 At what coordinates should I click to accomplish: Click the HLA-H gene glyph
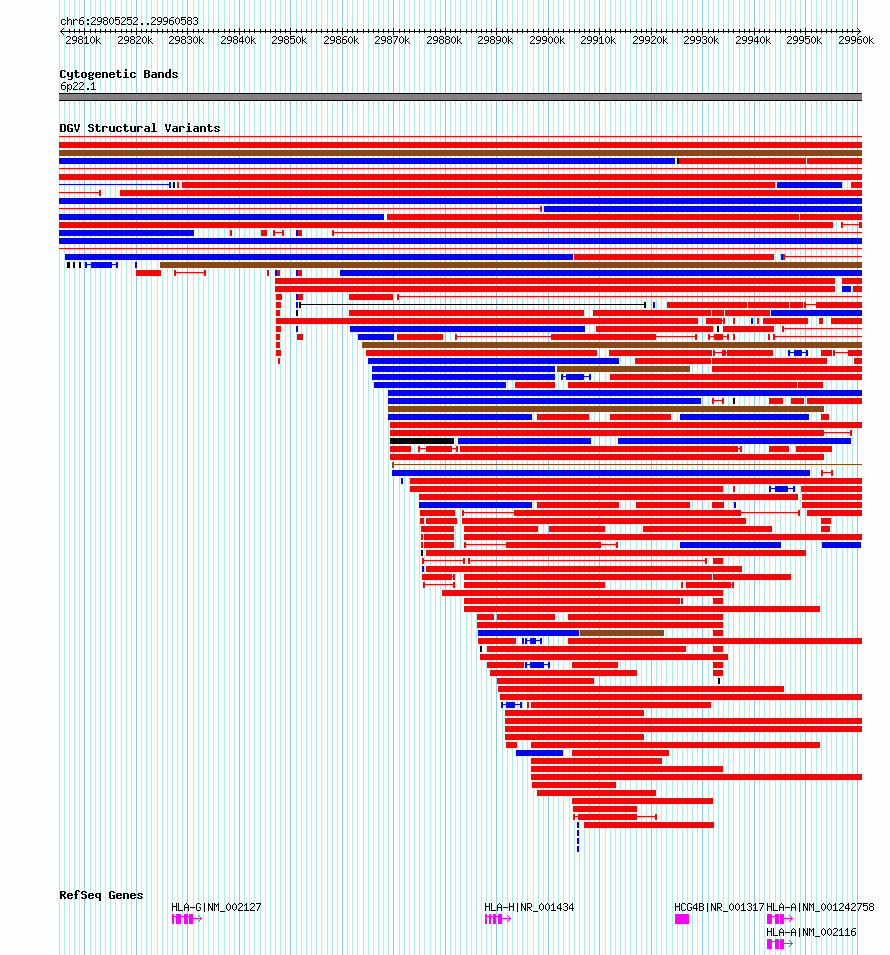[x=497, y=918]
